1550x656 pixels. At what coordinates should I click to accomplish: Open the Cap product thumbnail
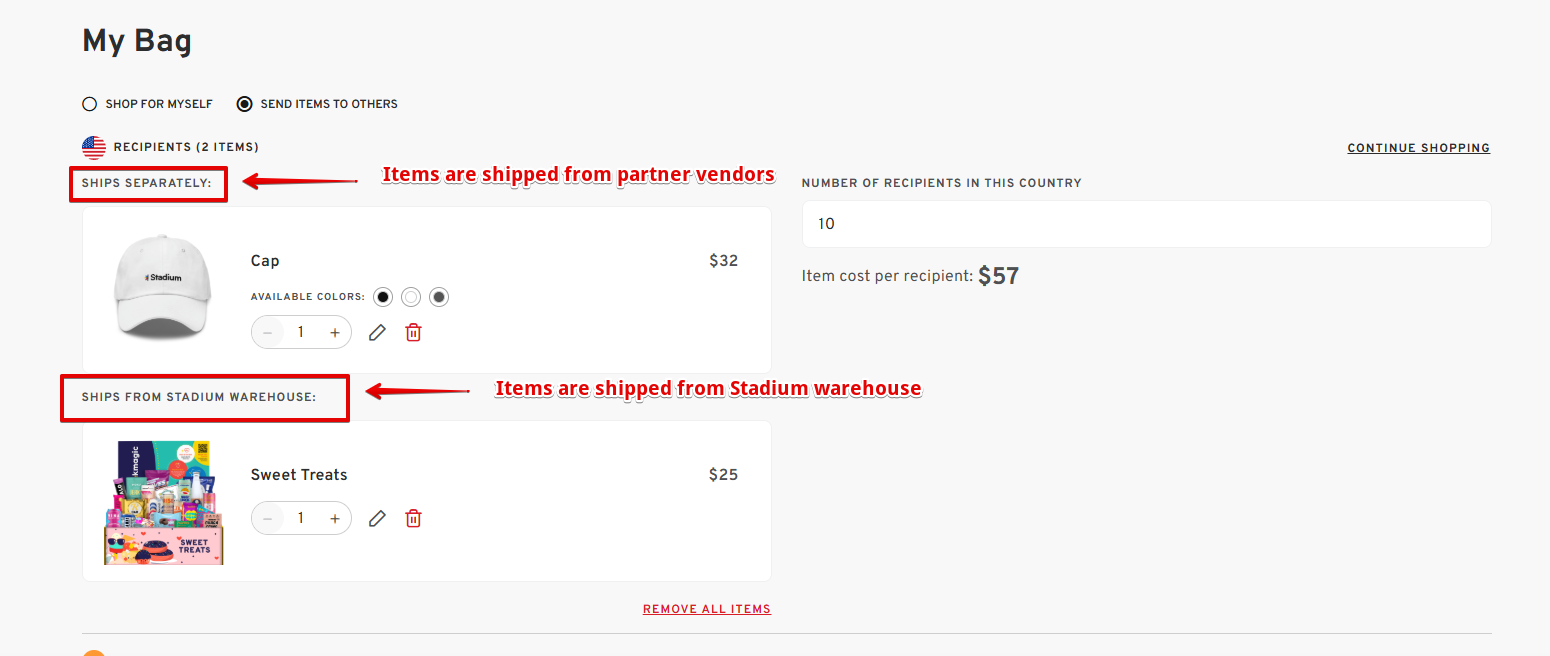click(163, 290)
